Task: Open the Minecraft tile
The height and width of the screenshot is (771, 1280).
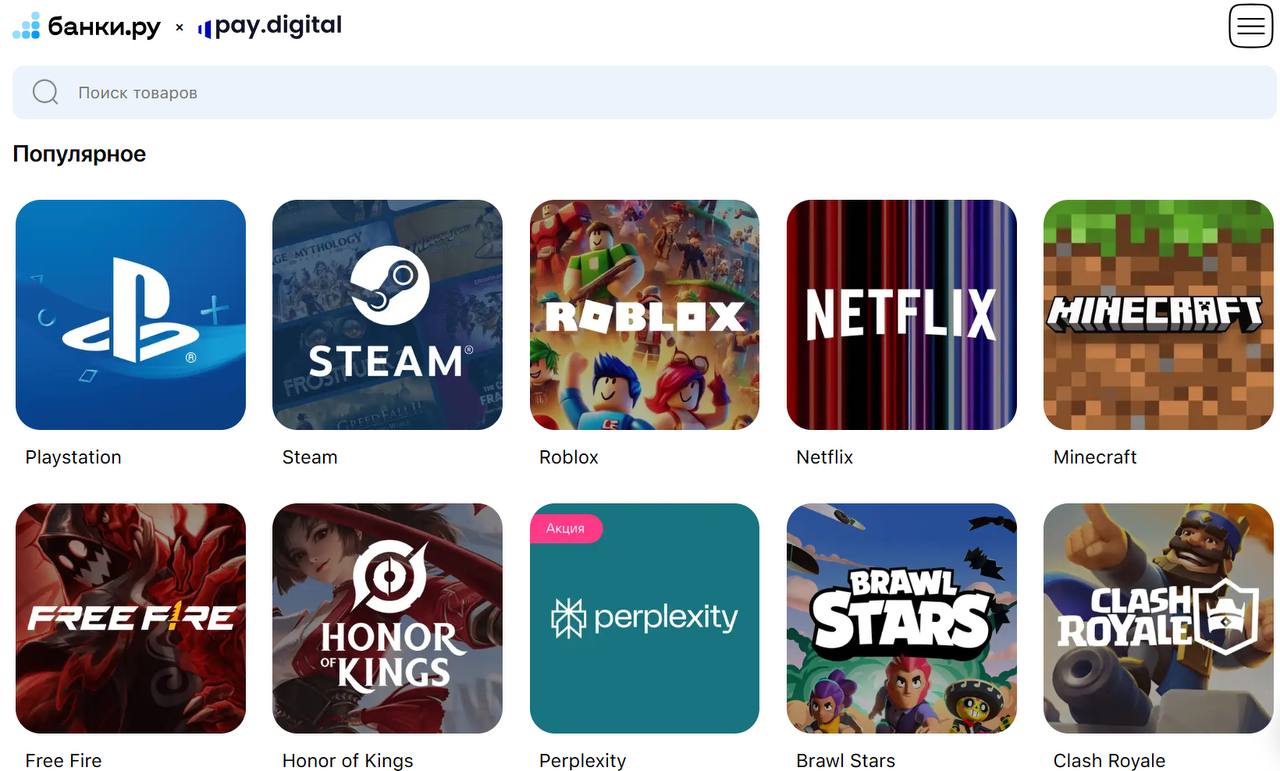Action: pos(1159,315)
